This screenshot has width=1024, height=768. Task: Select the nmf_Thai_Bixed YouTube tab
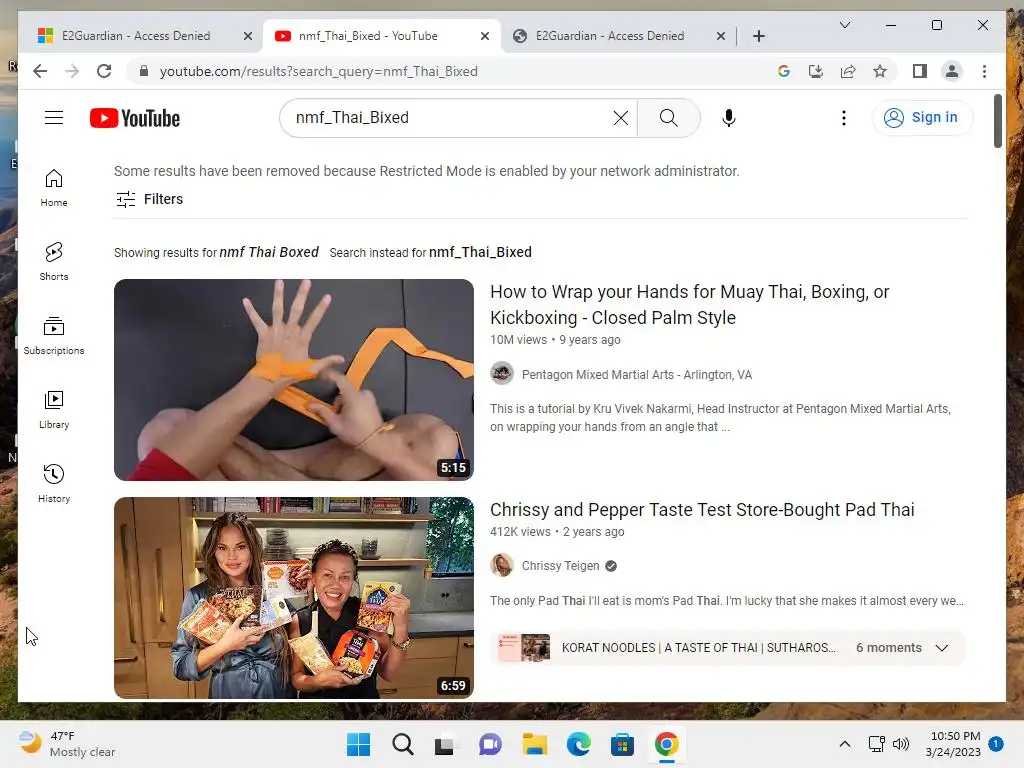(368, 36)
